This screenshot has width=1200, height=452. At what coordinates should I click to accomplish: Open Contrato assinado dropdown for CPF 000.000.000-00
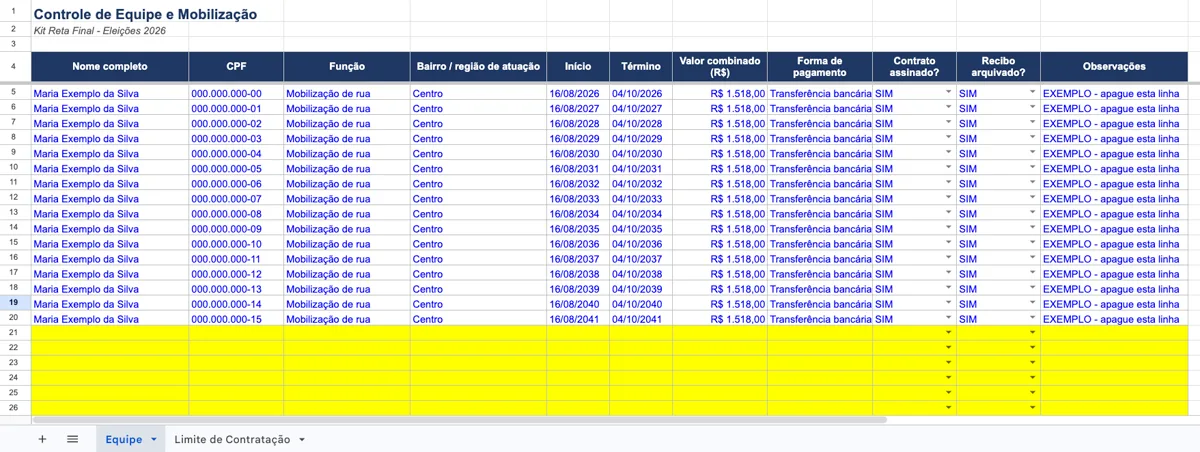948,93
